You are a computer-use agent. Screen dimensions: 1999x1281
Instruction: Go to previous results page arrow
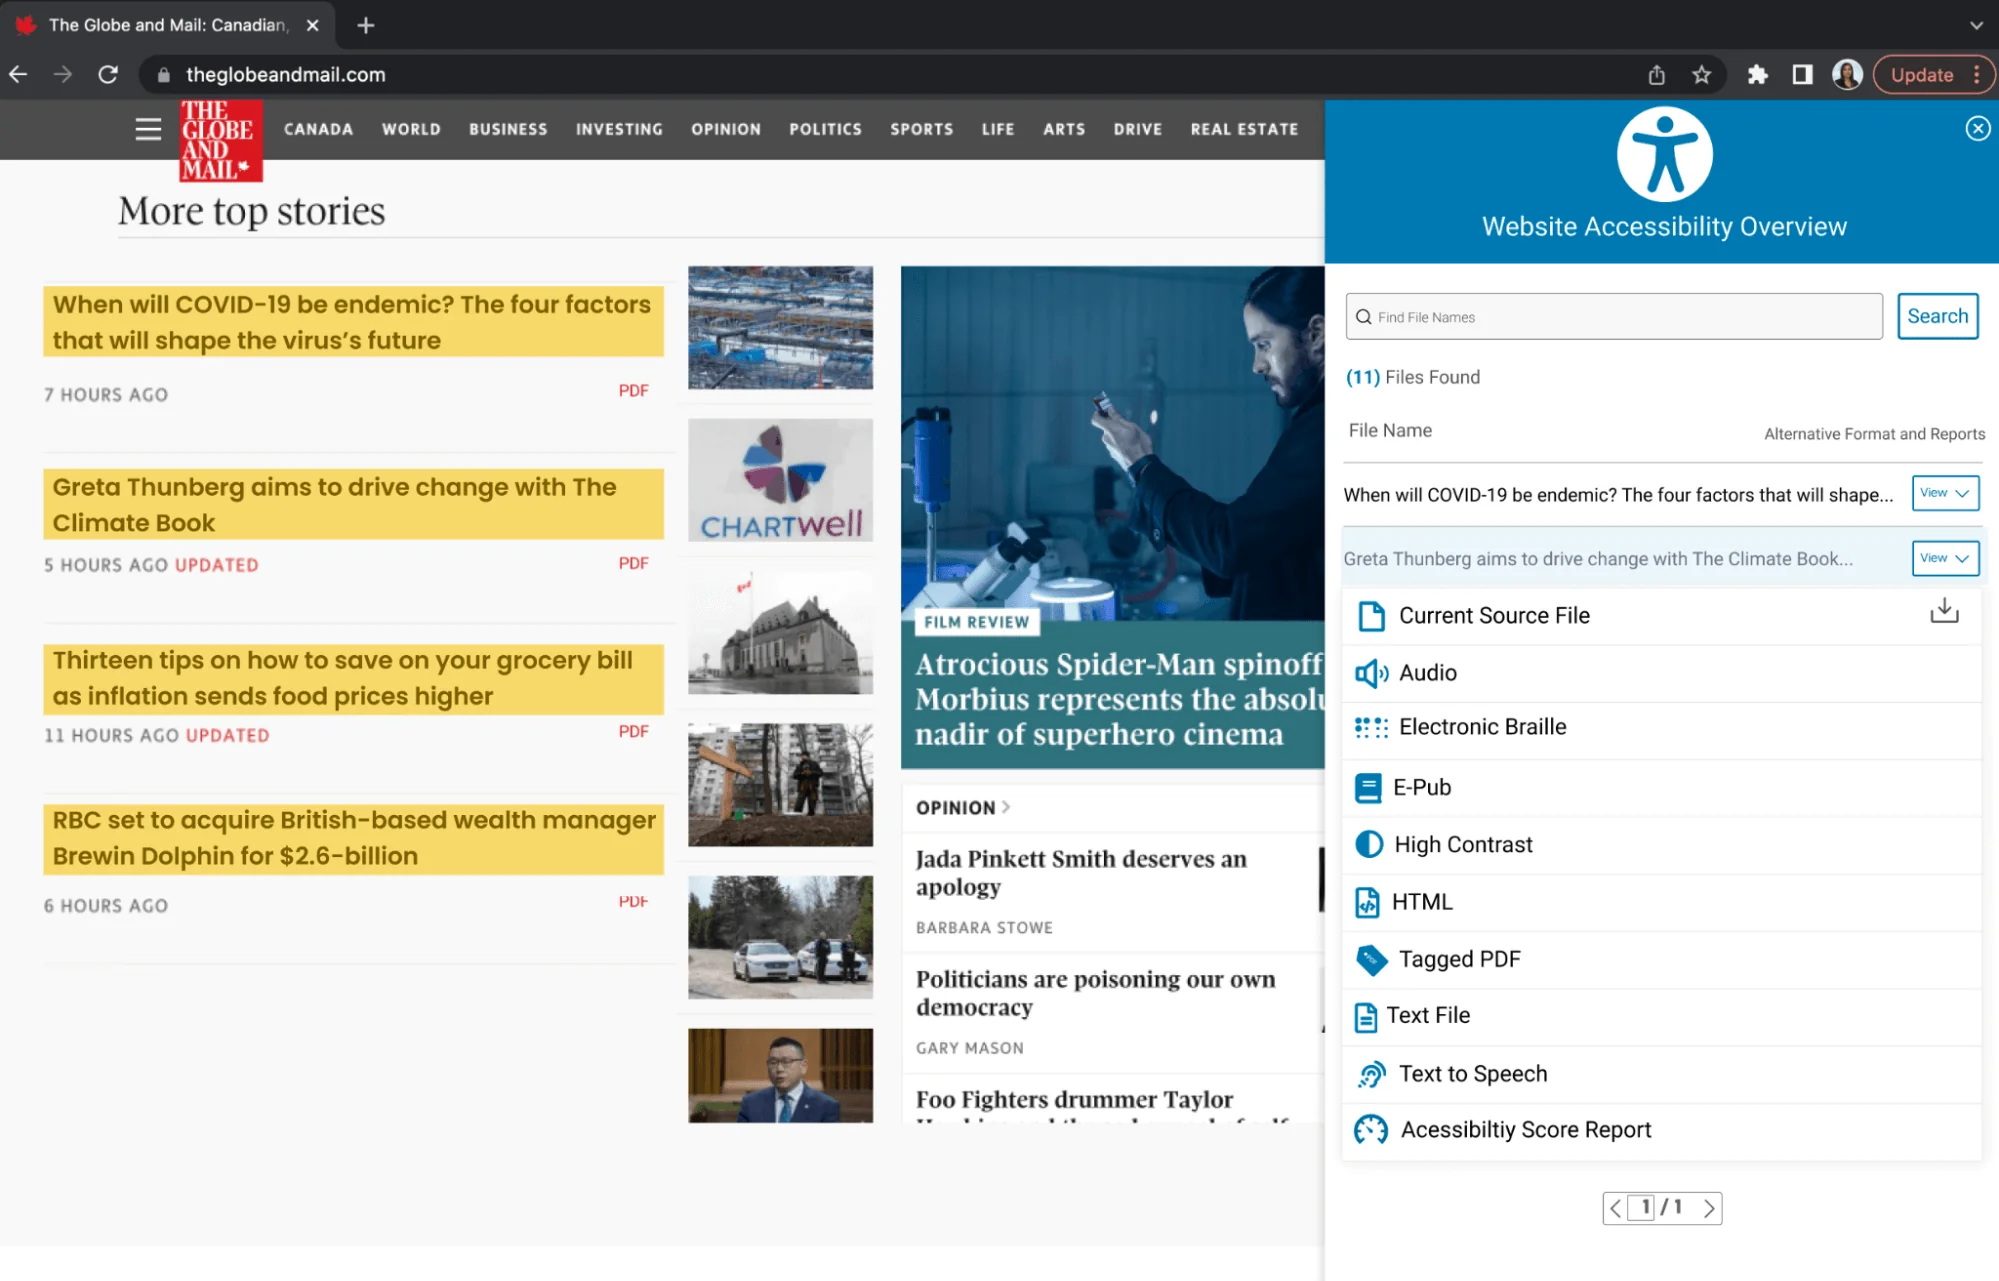point(1615,1208)
